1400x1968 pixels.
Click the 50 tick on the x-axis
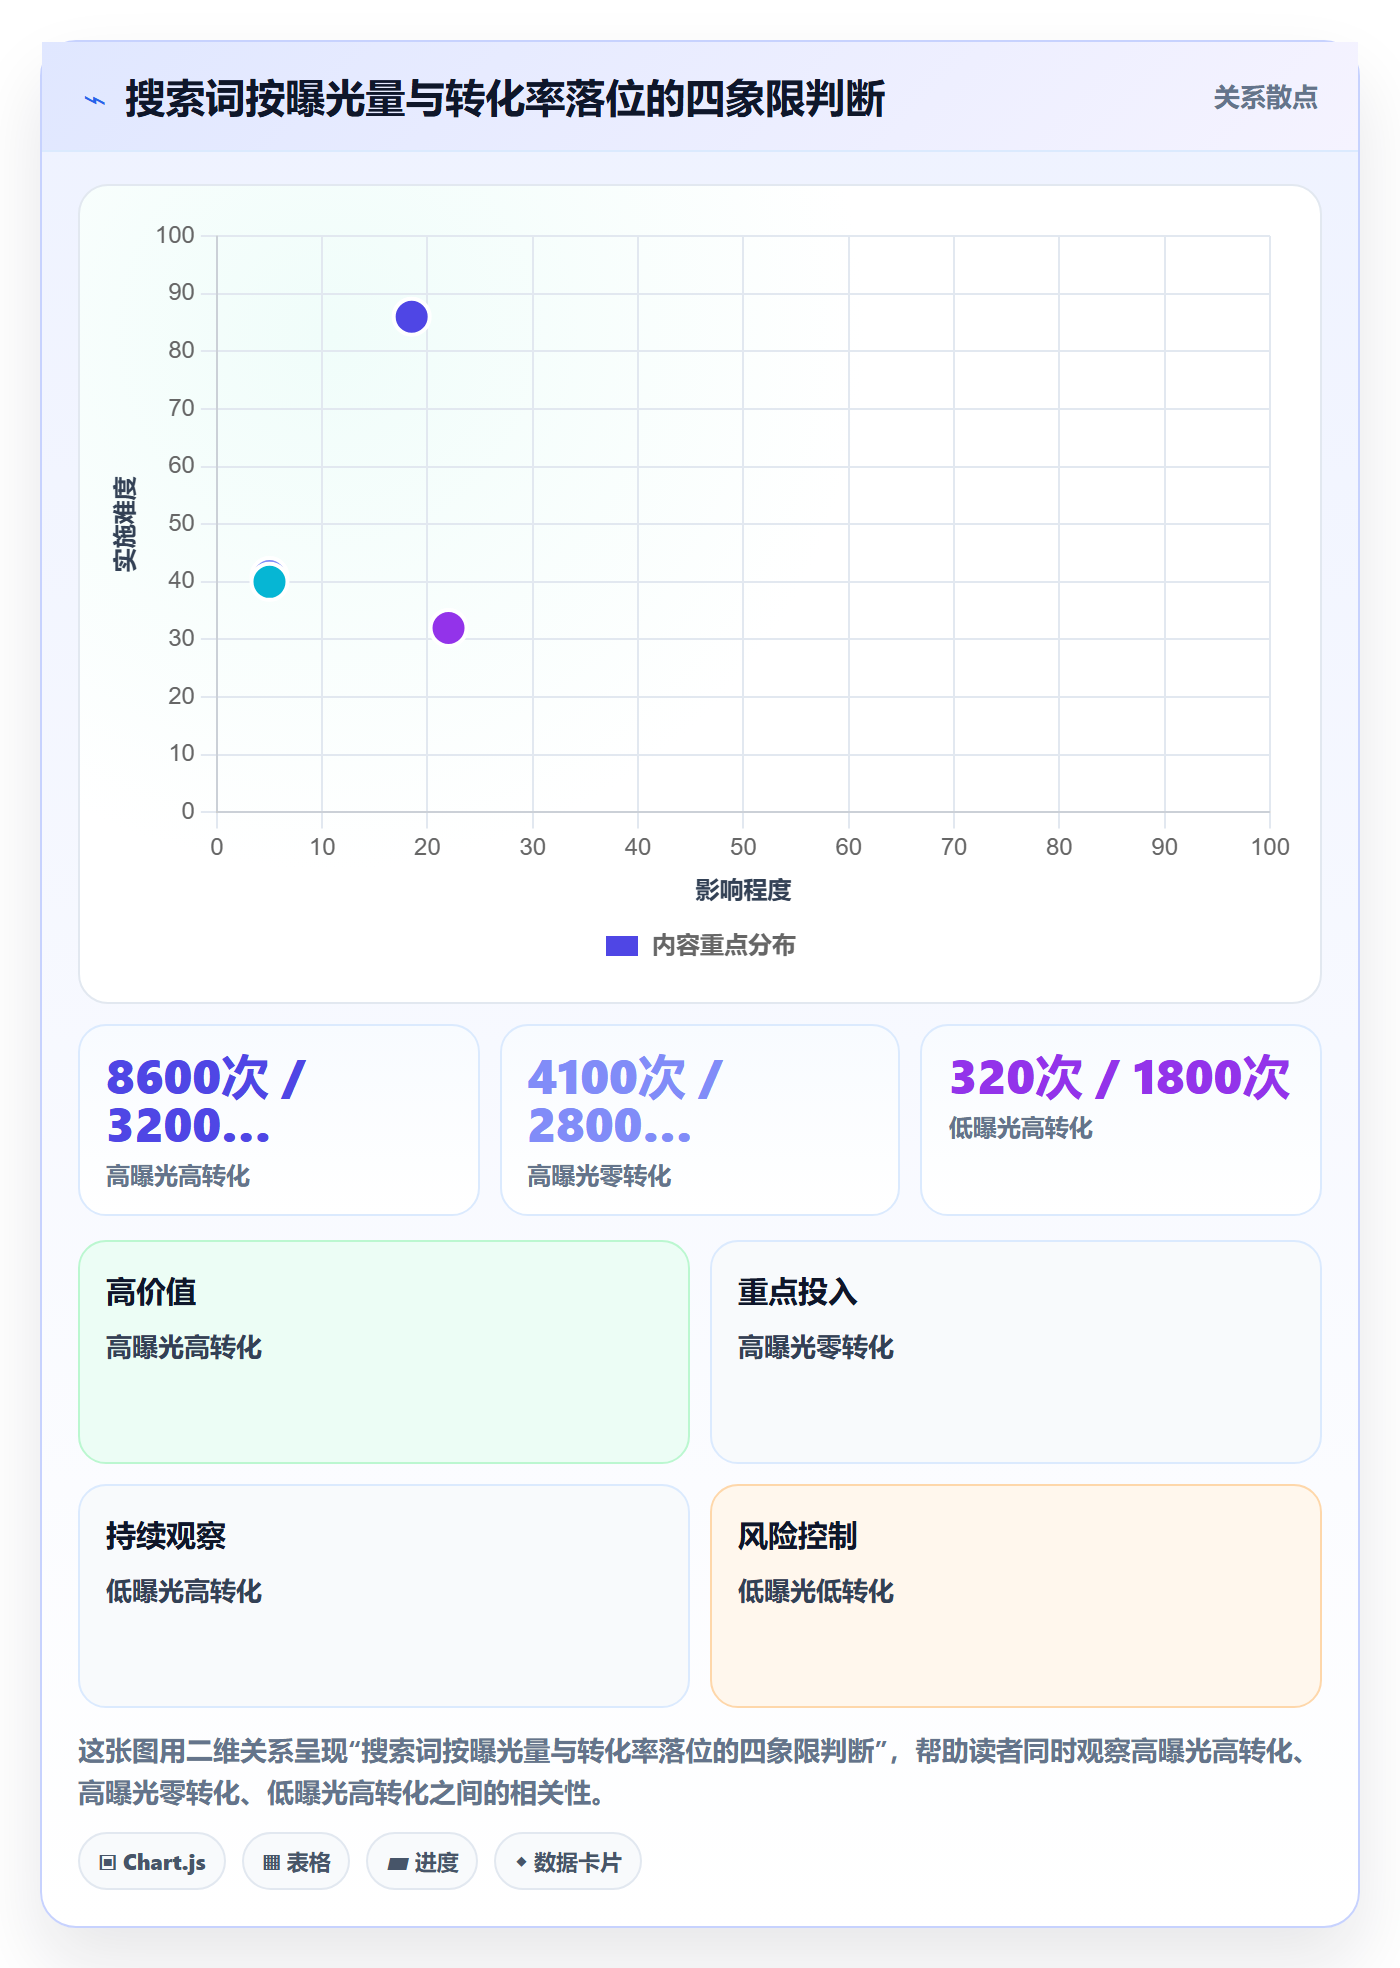[743, 847]
